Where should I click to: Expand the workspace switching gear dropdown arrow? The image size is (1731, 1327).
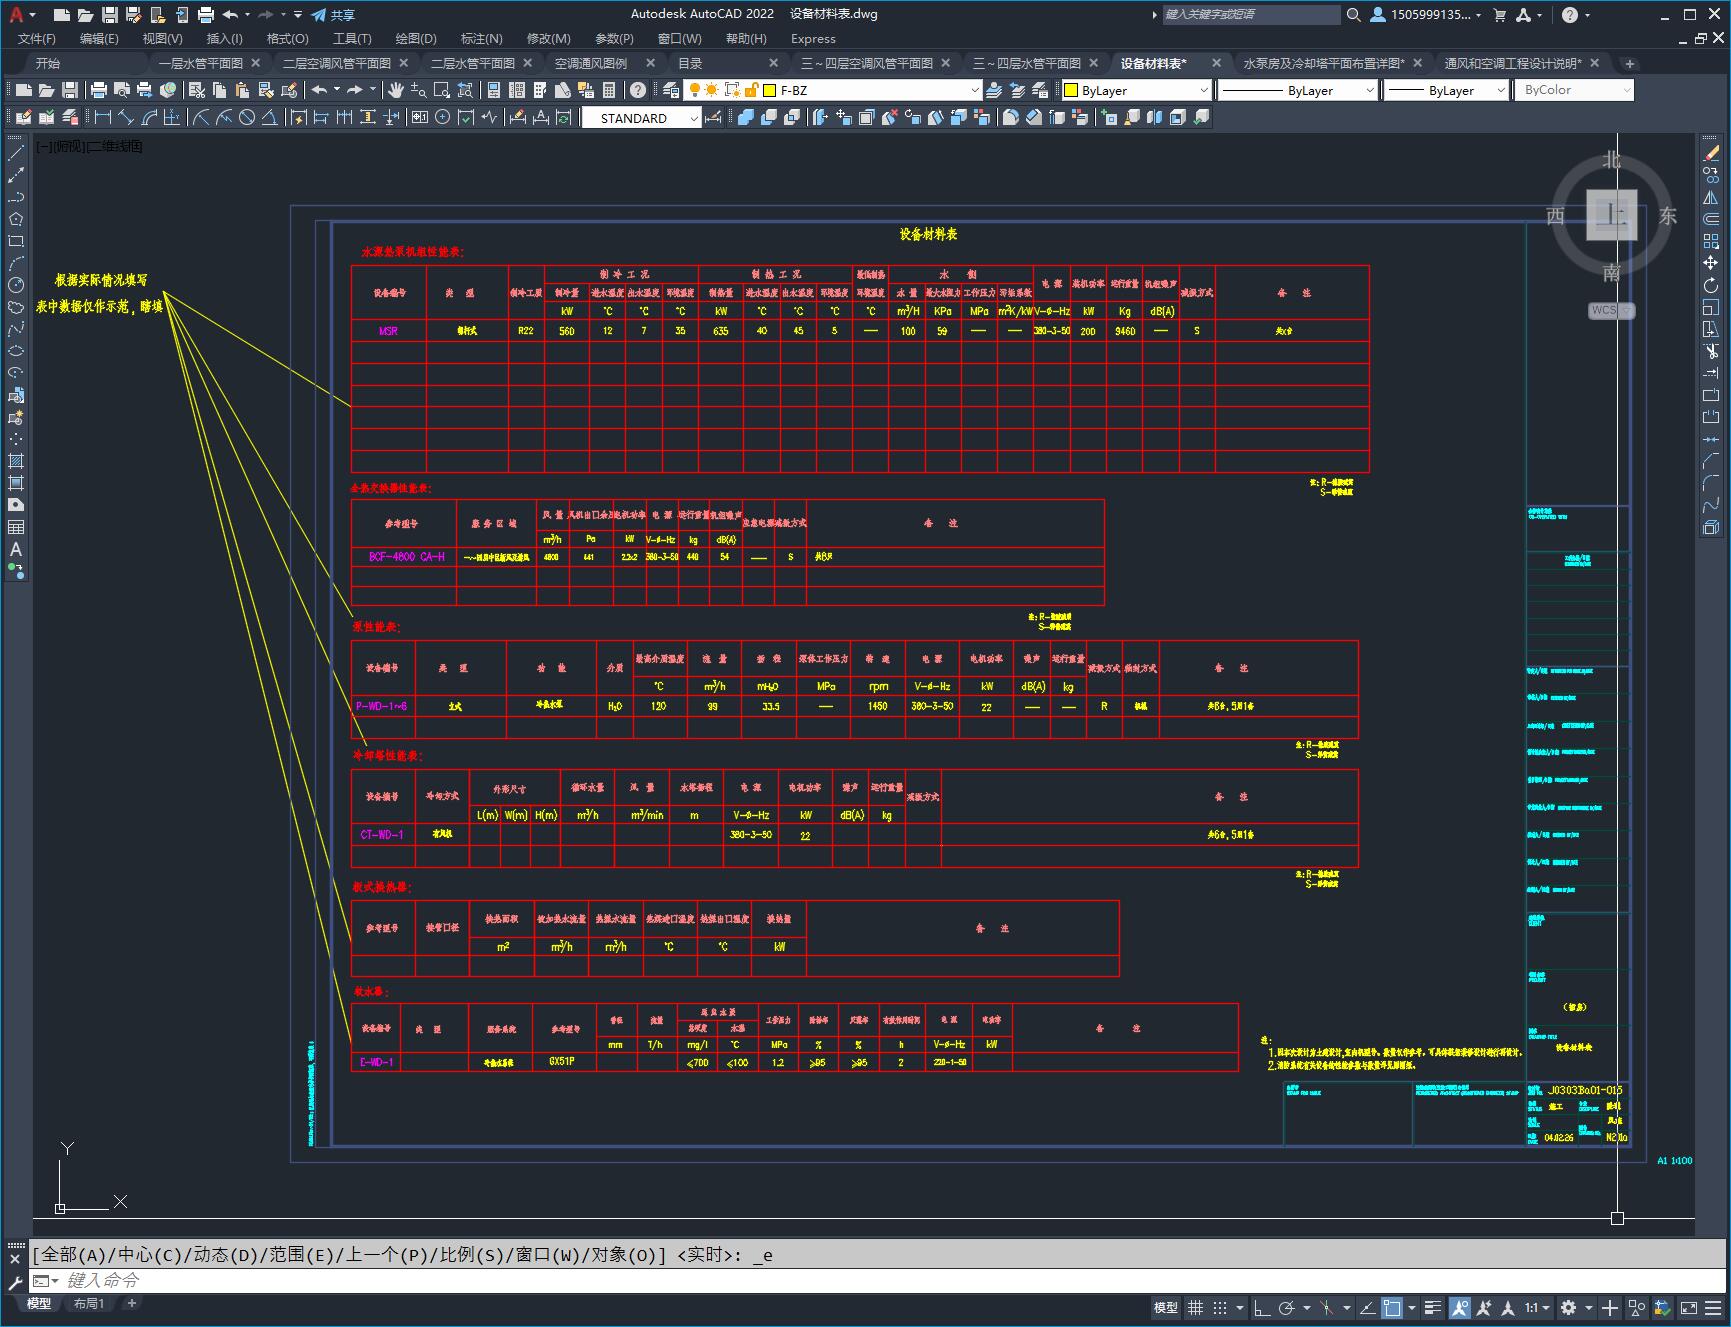tap(1588, 1308)
